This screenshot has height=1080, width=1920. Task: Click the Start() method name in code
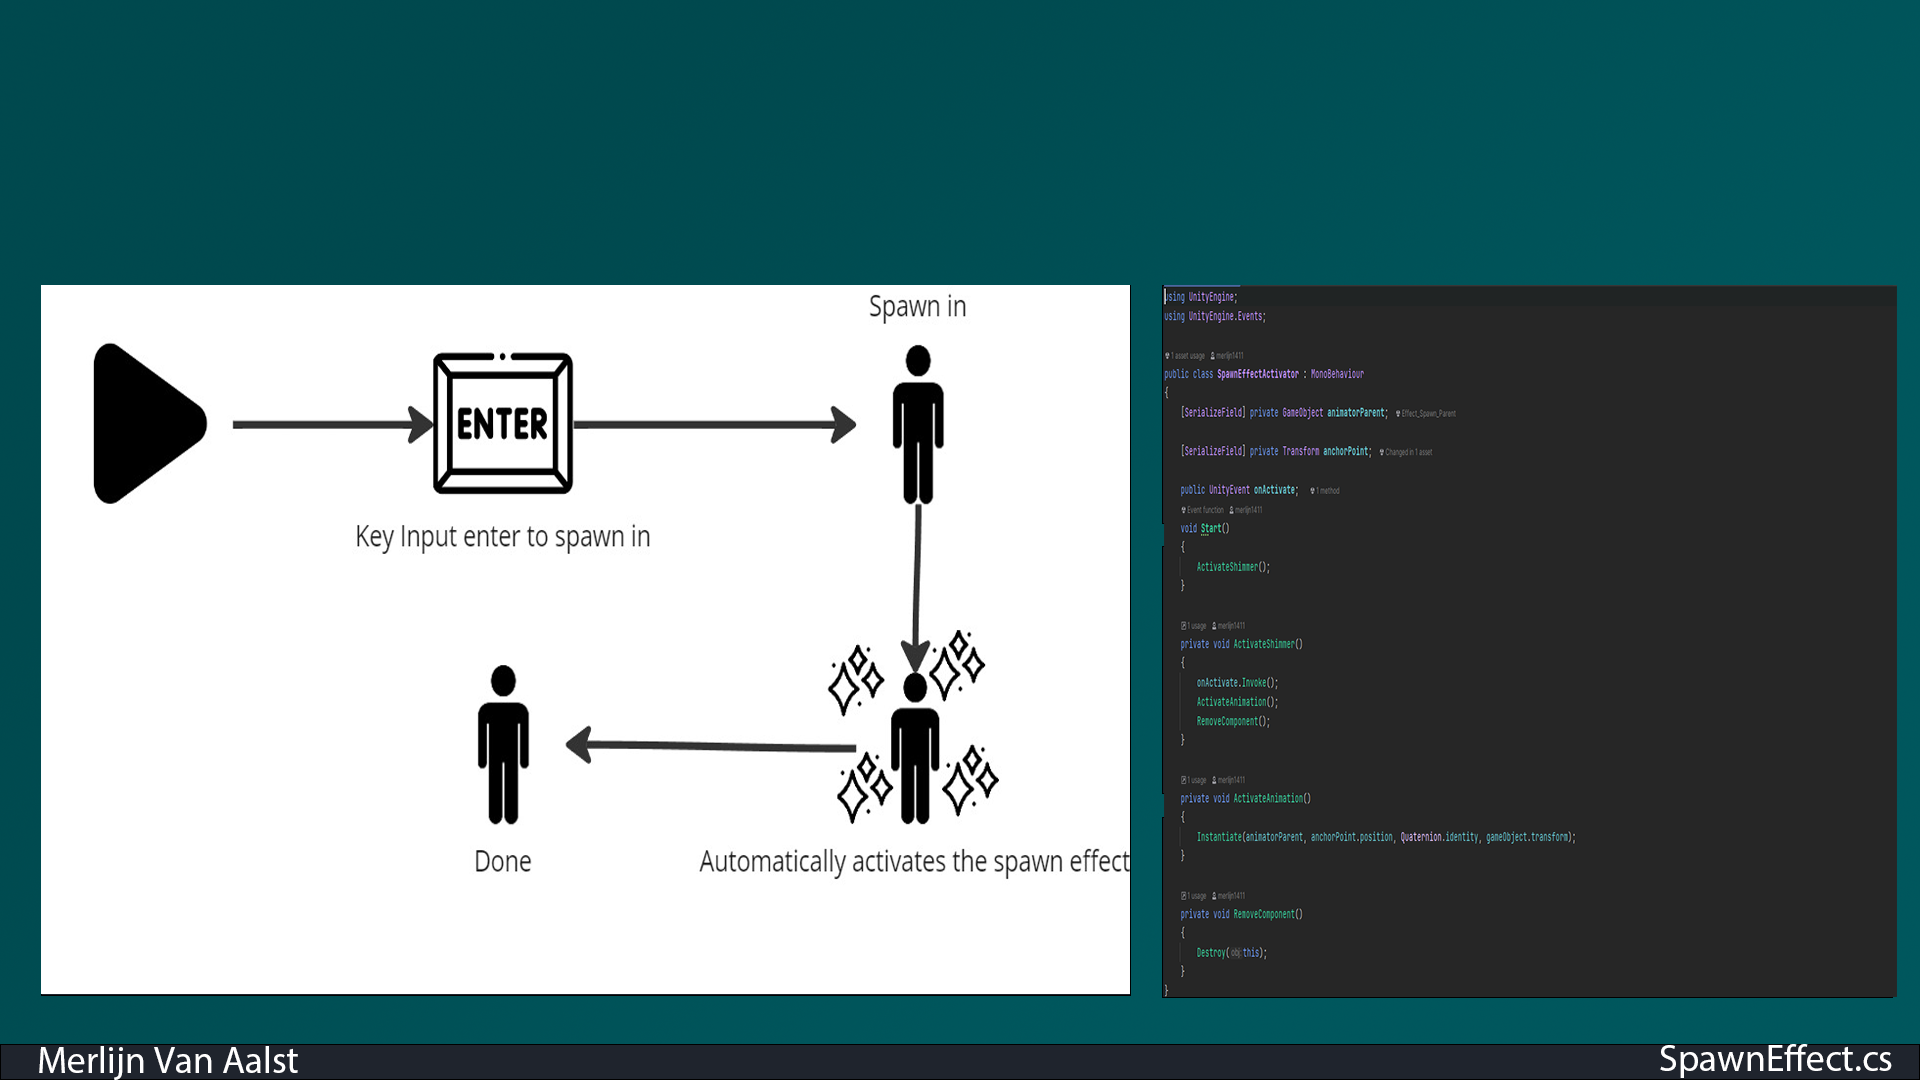[1211, 528]
